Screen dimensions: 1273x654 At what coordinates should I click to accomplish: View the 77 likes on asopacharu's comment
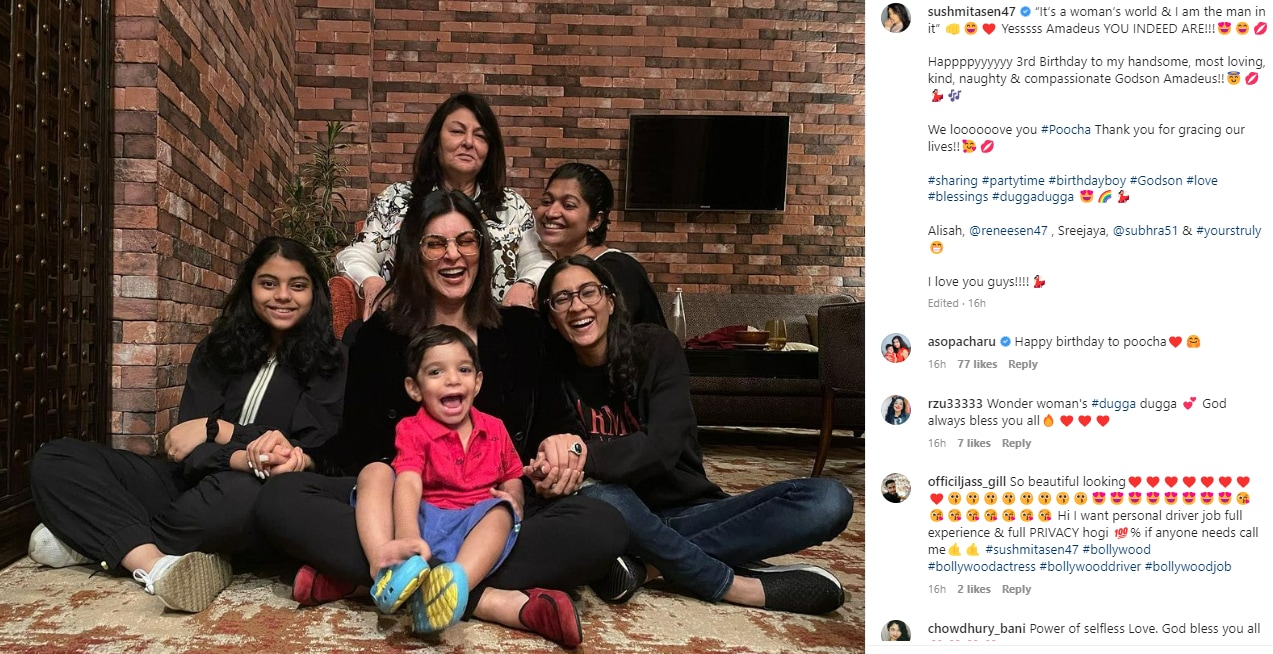pyautogui.click(x=977, y=365)
